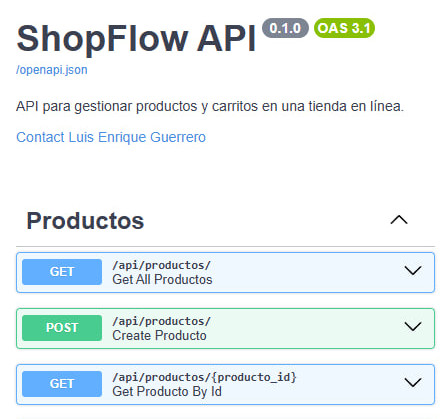Click the Get Producto By Id summary text
This screenshot has height=419, width=444.
(x=167, y=391)
